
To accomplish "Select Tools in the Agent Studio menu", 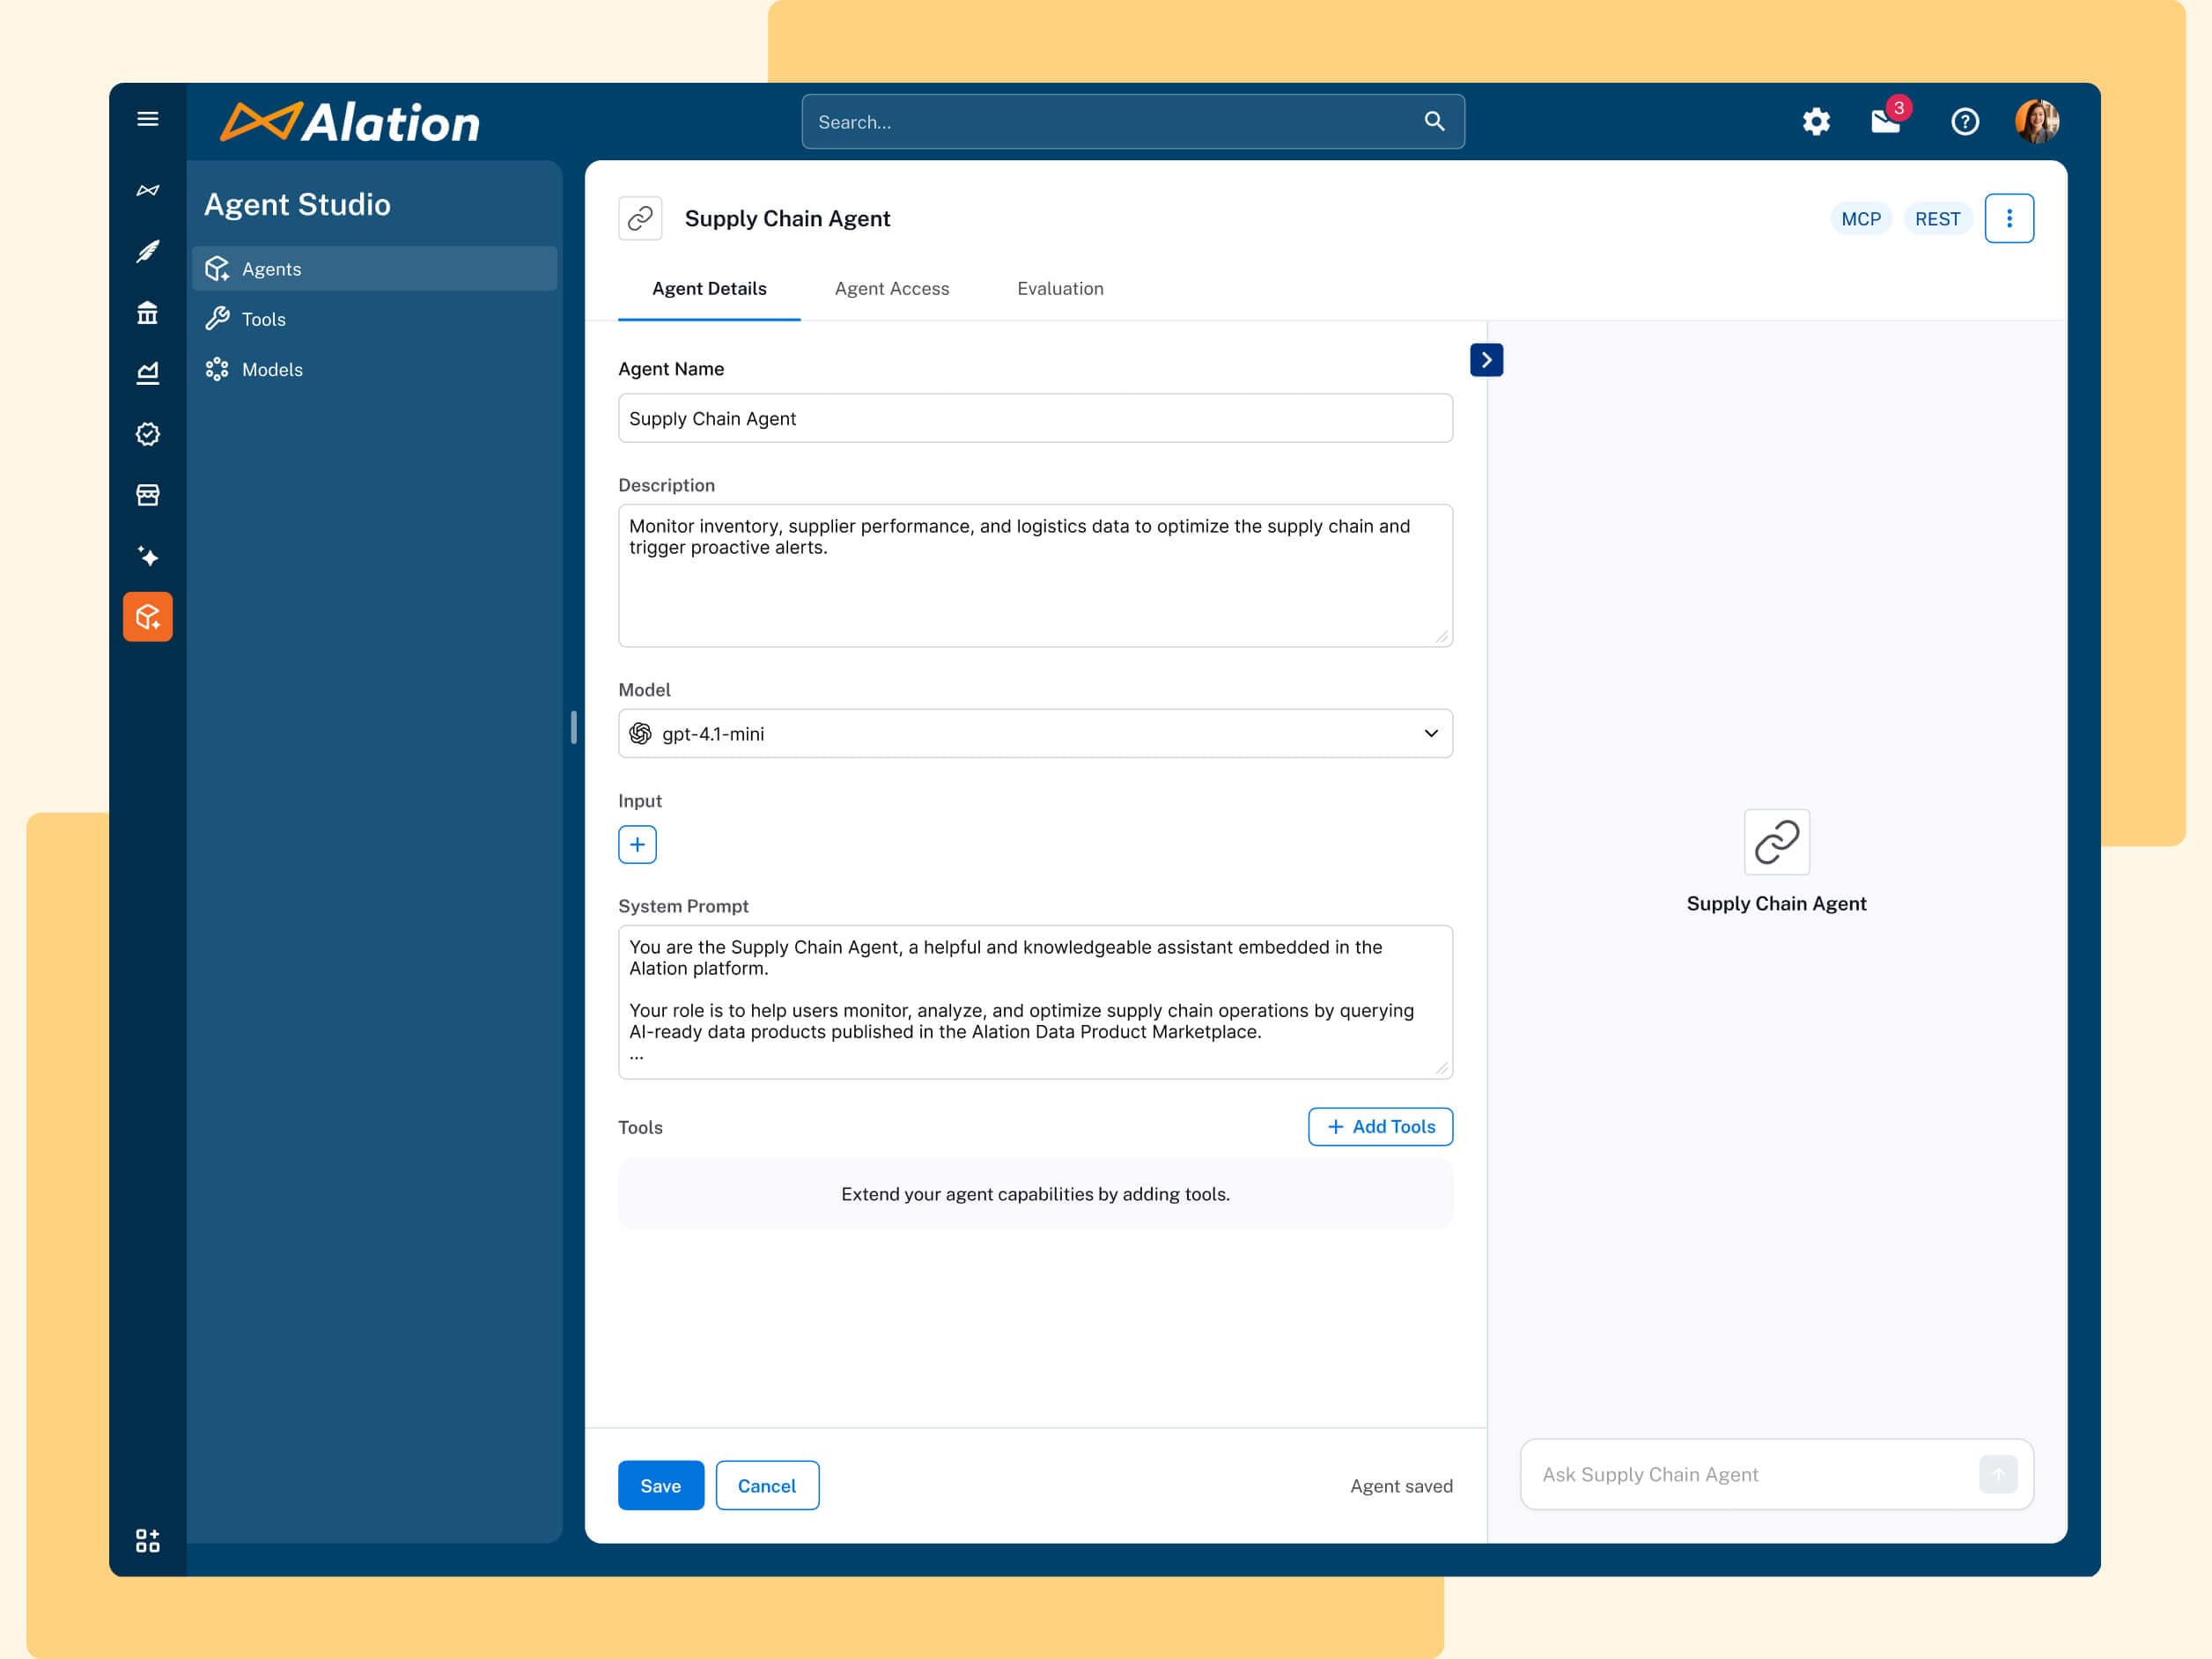I will [x=263, y=318].
